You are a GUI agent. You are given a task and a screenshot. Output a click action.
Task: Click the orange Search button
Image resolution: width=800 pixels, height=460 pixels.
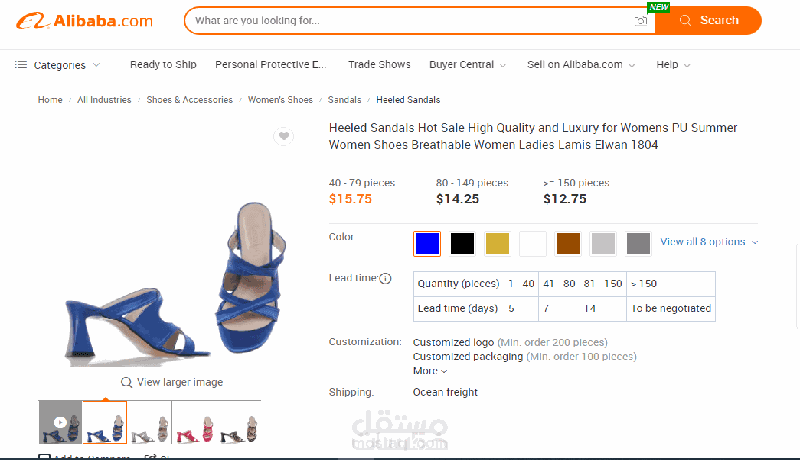coord(708,21)
